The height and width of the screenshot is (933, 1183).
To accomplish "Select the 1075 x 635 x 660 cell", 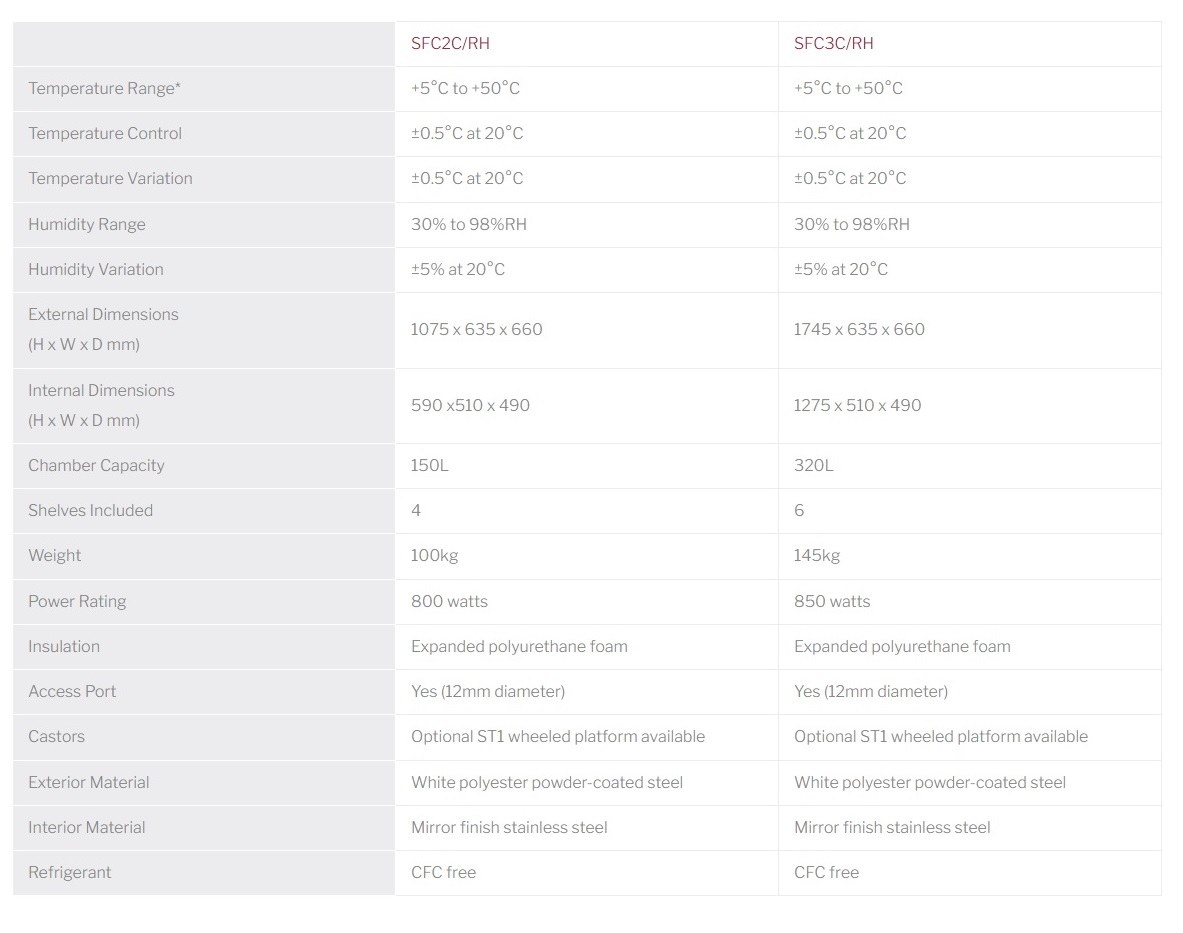I will point(477,329).
